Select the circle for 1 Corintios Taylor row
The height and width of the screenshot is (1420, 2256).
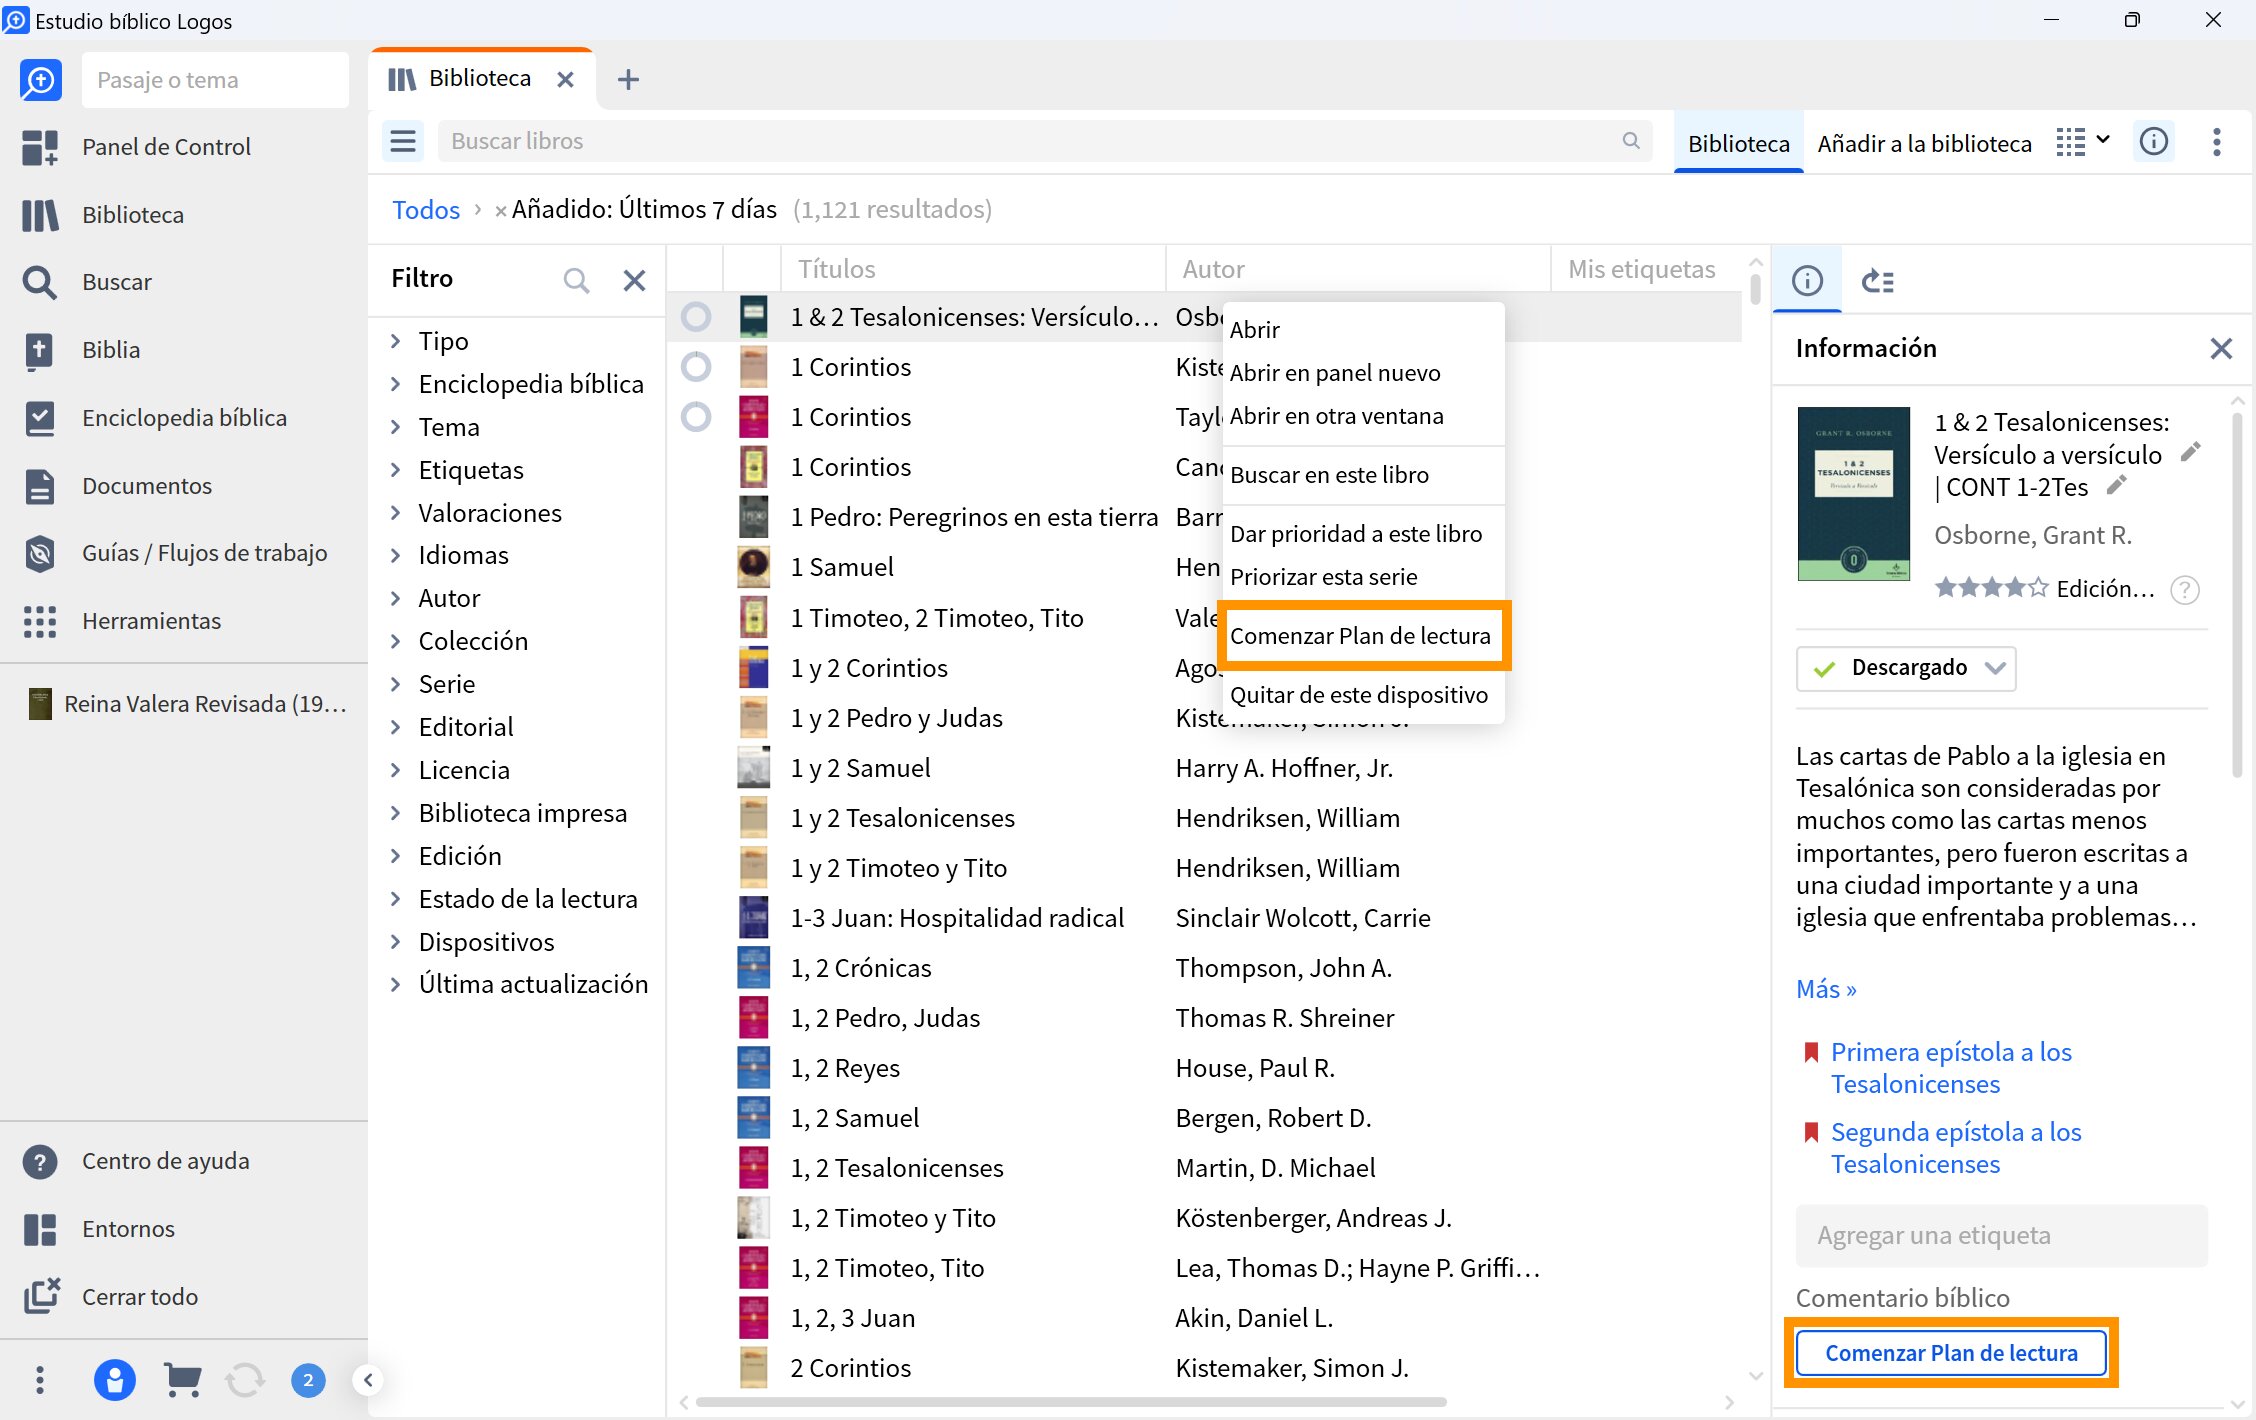pyautogui.click(x=696, y=417)
